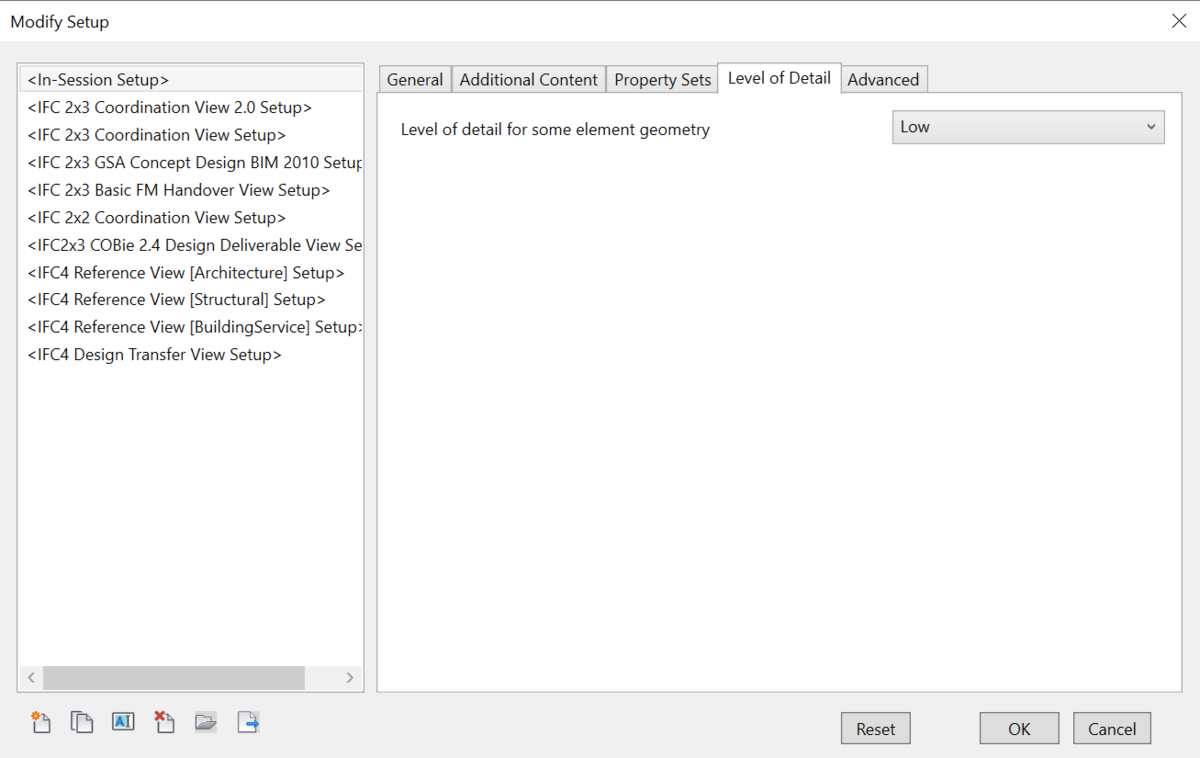
Task: Click the setup list's right scroll arrow
Action: [349, 678]
